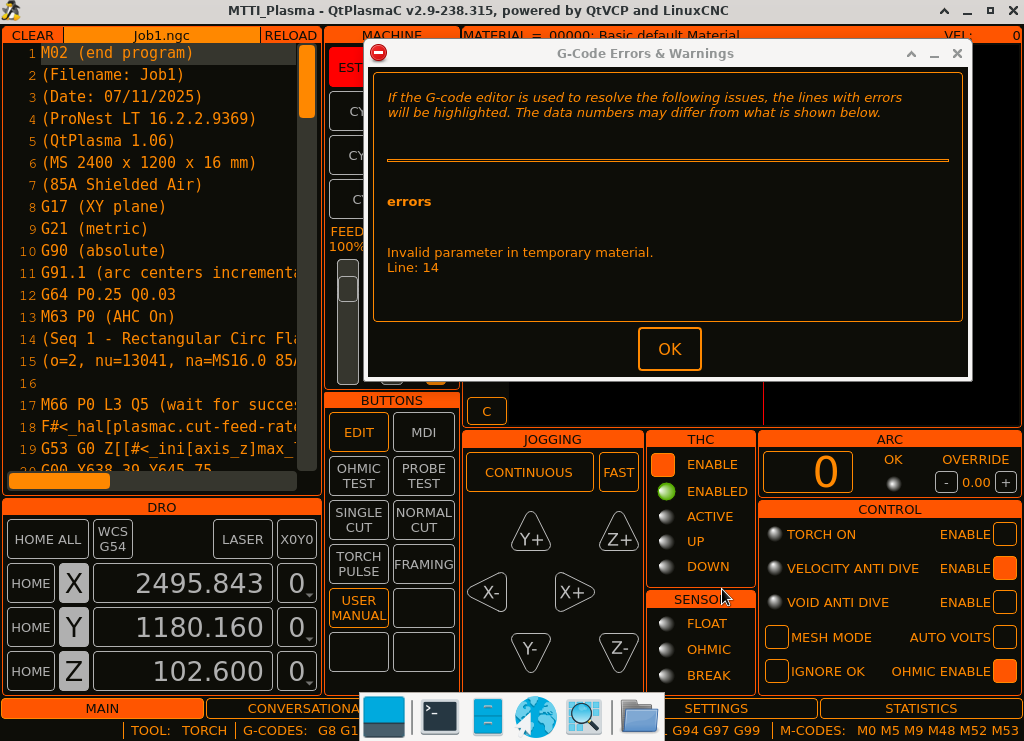Image resolution: width=1024 pixels, height=741 pixels.
Task: Toggle Ohmic Enable
Action: point(1005,671)
